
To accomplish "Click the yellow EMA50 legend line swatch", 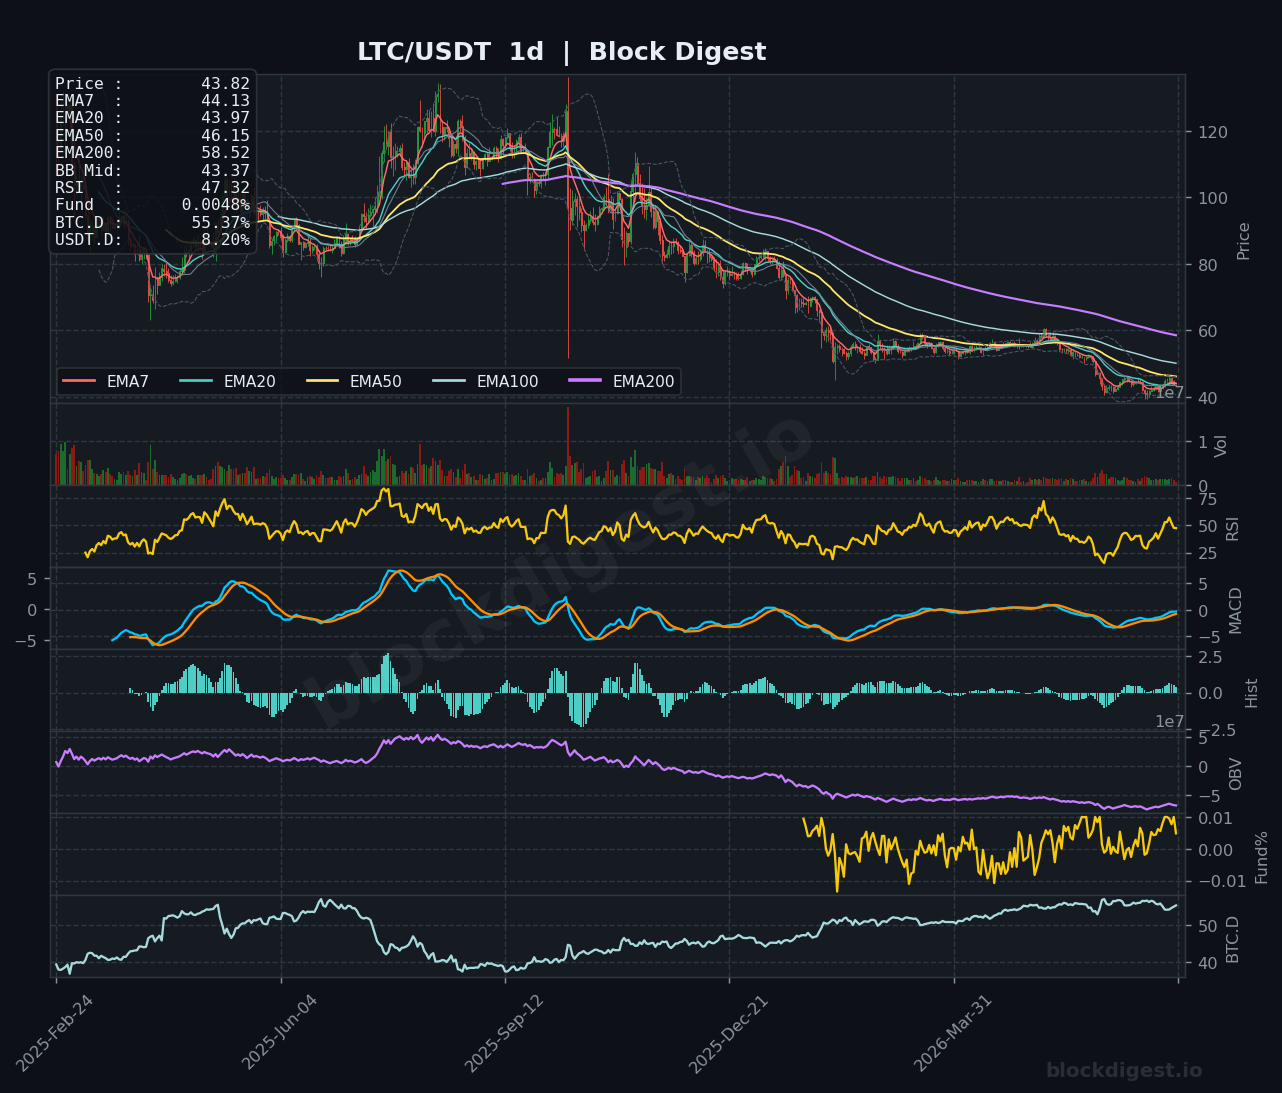I will 322,381.
